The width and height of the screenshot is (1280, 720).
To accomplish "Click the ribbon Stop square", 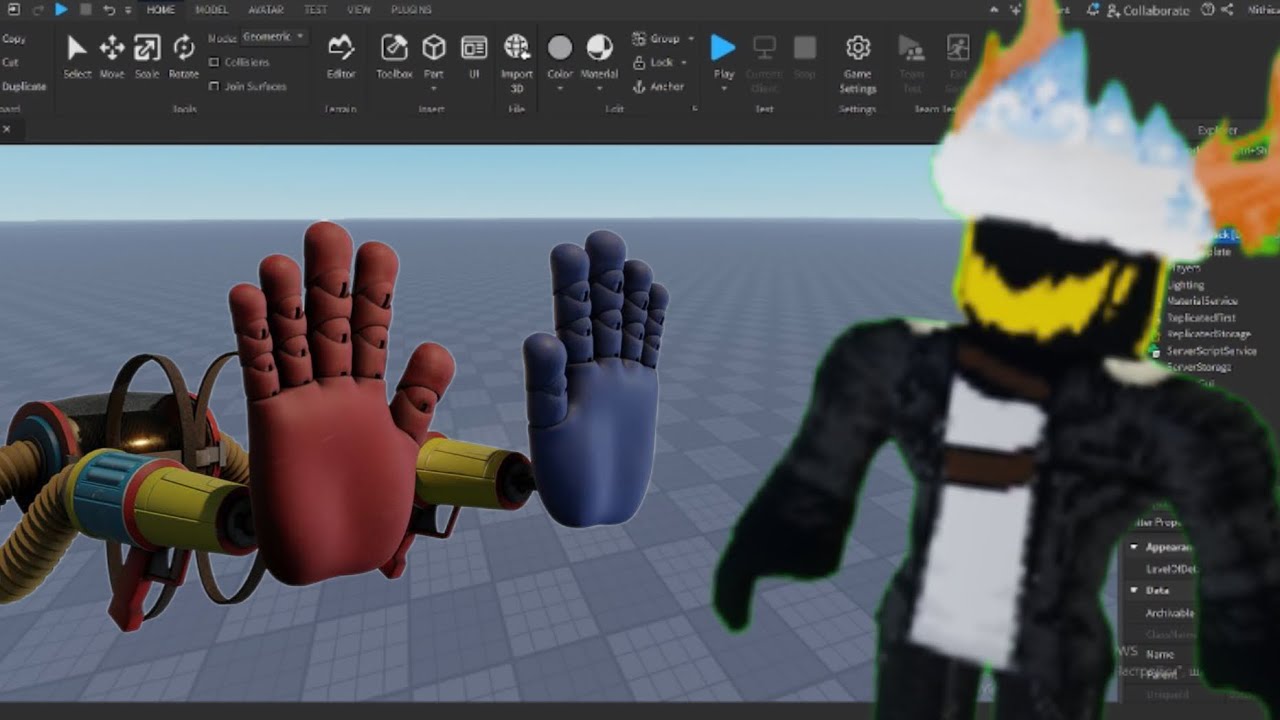I will click(804, 47).
